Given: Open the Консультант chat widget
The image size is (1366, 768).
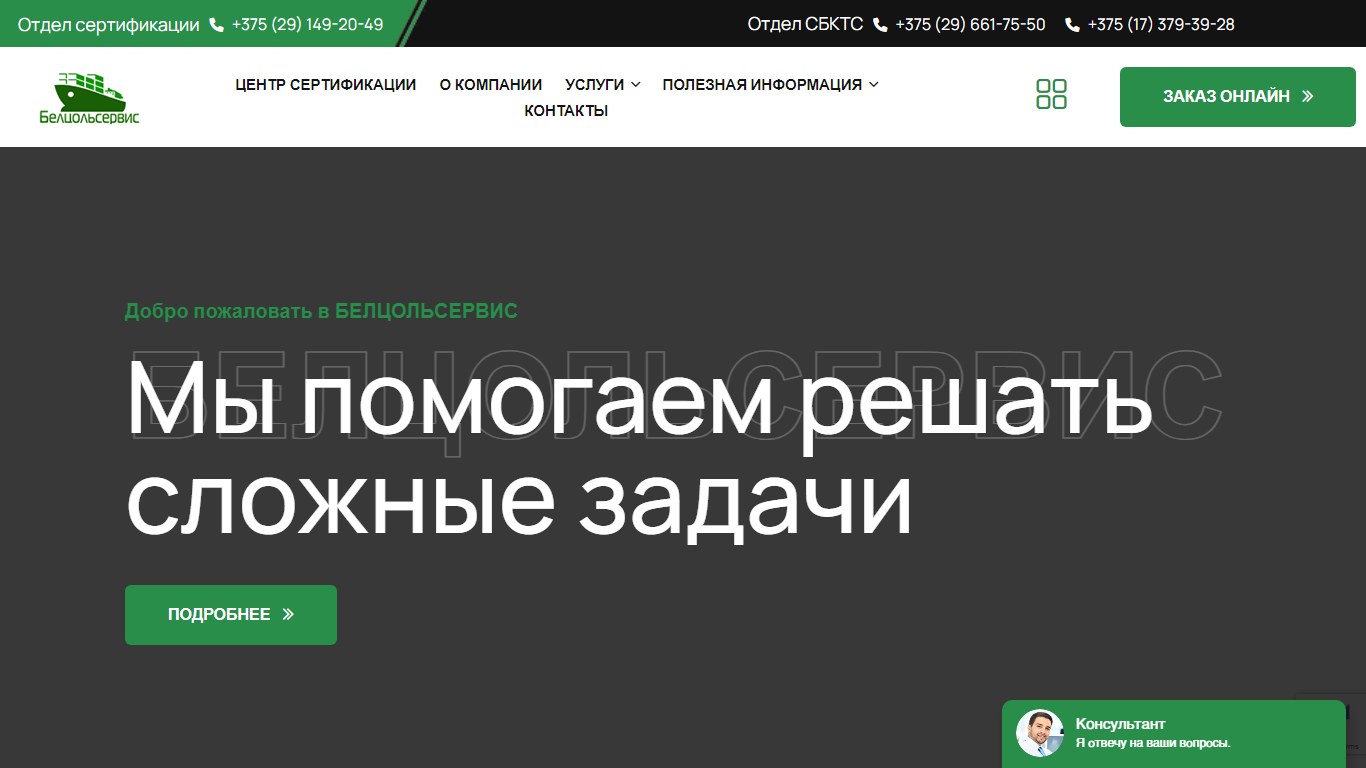Looking at the screenshot, I should [x=1174, y=734].
